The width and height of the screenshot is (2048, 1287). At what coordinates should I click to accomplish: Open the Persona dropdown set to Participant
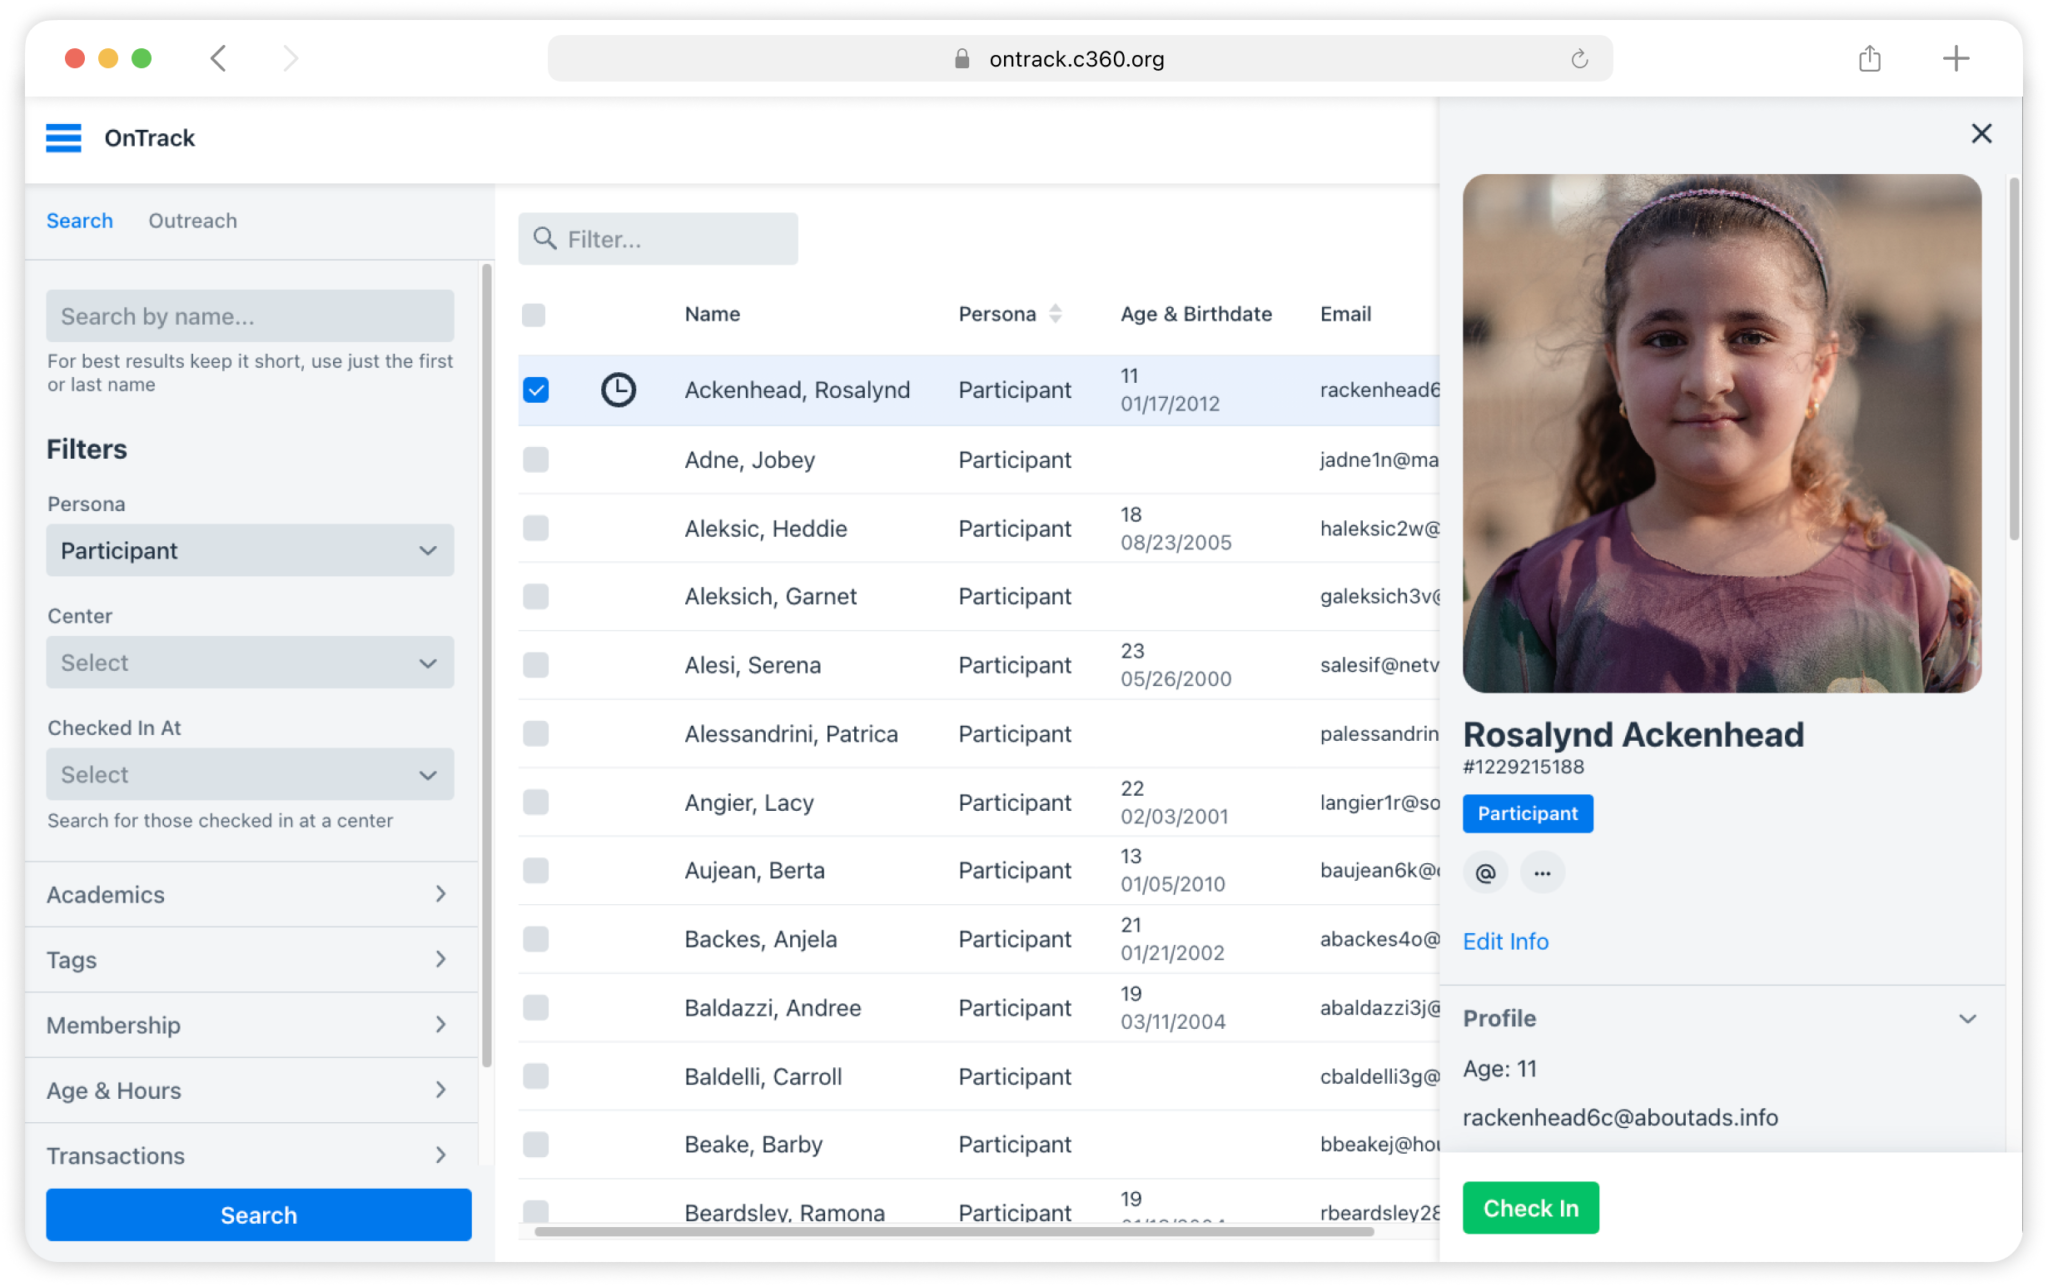coord(249,550)
